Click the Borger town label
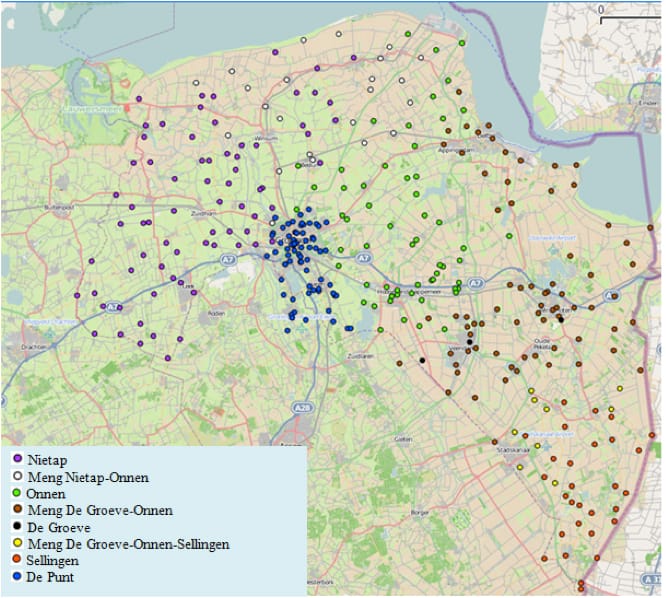 click(420, 513)
